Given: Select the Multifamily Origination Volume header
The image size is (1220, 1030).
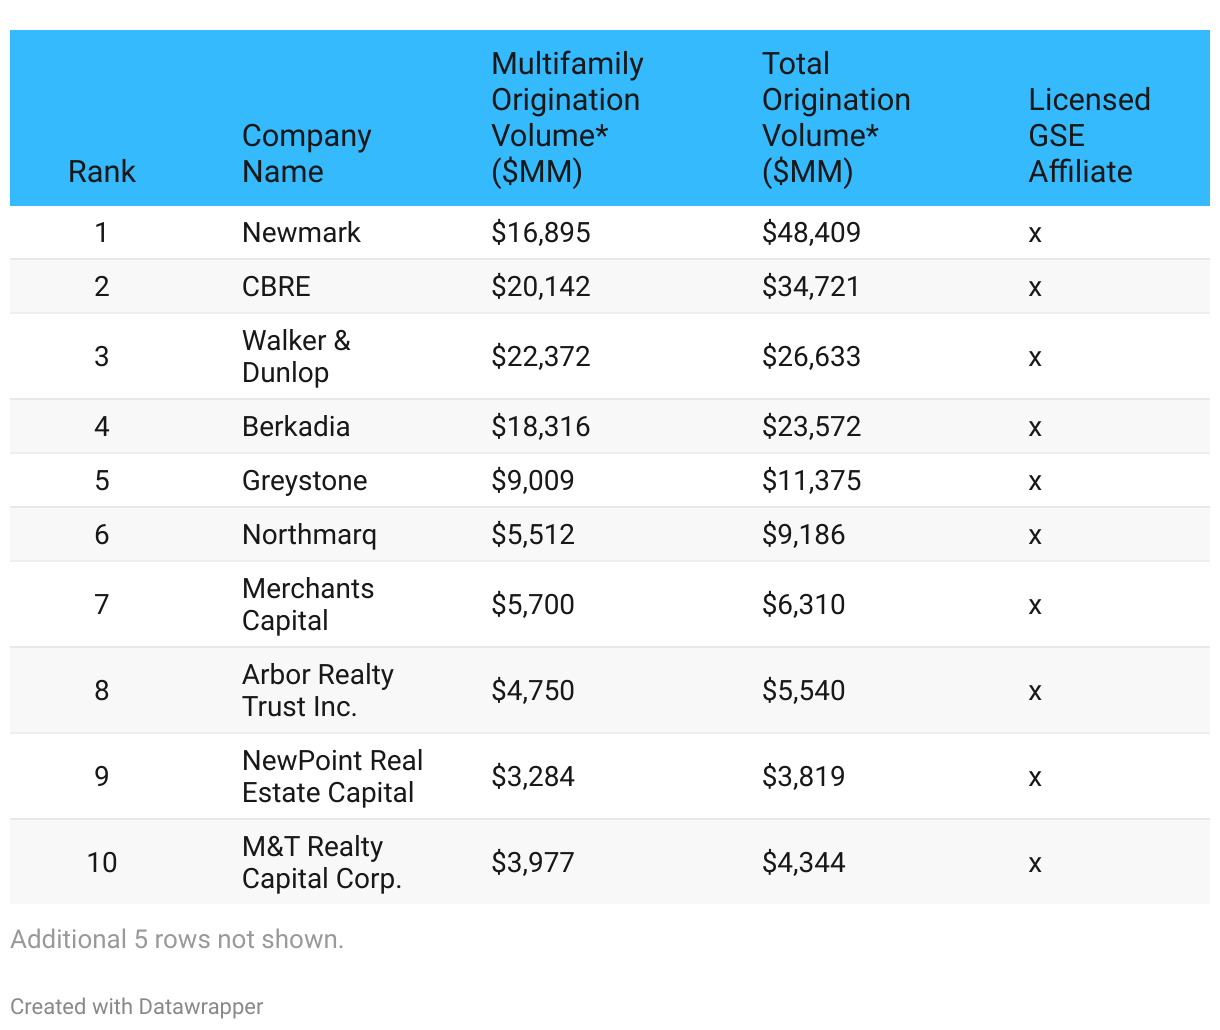Looking at the screenshot, I should (567, 118).
